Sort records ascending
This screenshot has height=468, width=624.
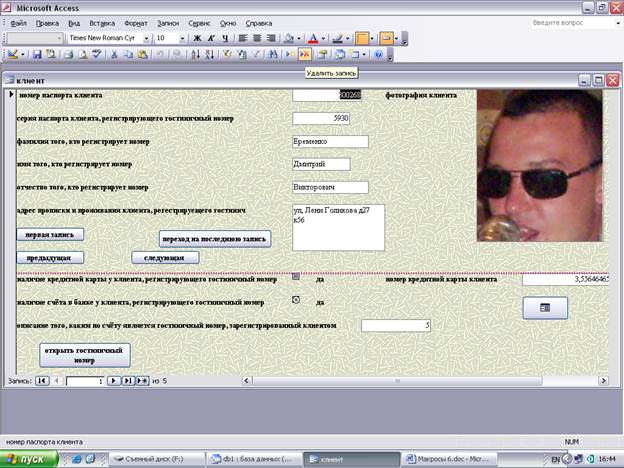point(195,54)
